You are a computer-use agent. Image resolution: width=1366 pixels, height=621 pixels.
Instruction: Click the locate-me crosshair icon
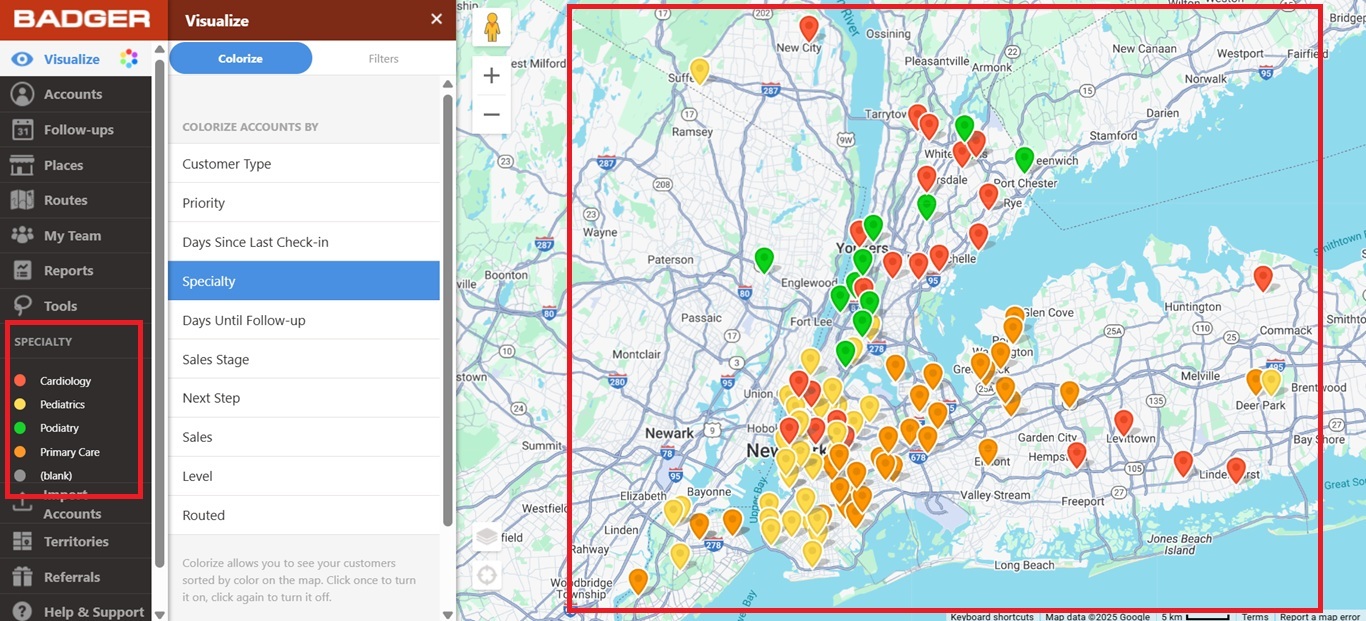click(487, 575)
